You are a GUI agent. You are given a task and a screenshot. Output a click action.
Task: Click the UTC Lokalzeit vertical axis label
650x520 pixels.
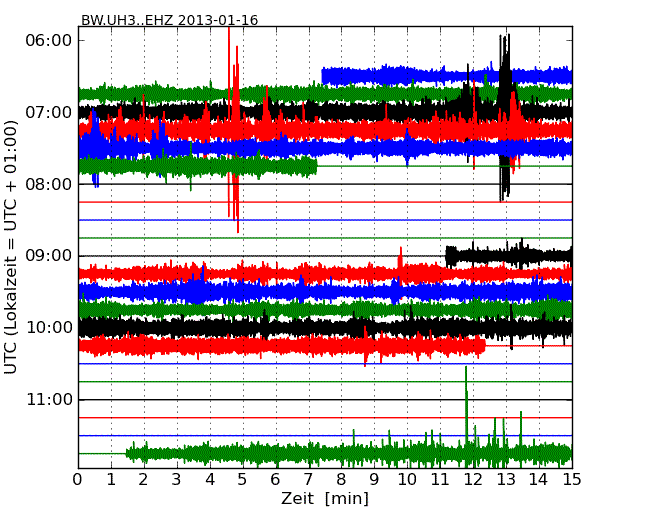(11, 247)
